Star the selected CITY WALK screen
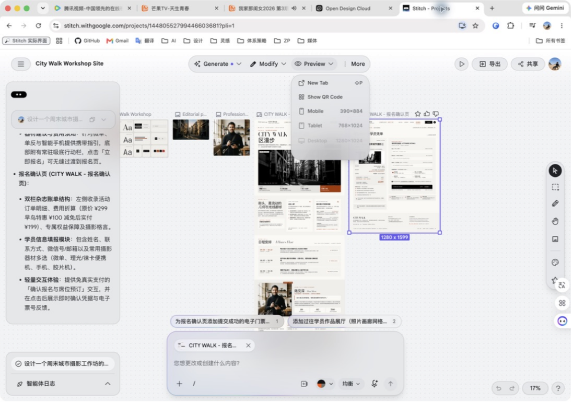This screenshot has height=402, width=571. point(418,114)
